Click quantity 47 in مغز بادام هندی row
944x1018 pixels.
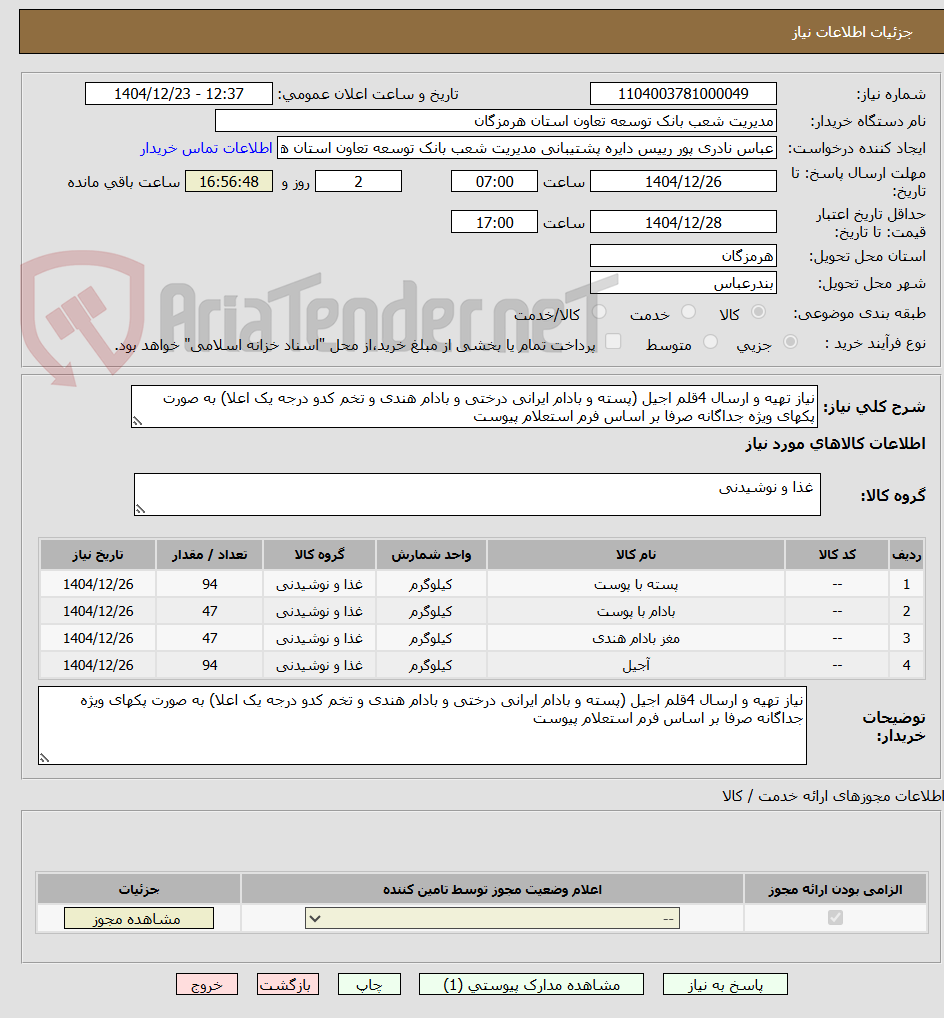pyautogui.click(x=209, y=638)
